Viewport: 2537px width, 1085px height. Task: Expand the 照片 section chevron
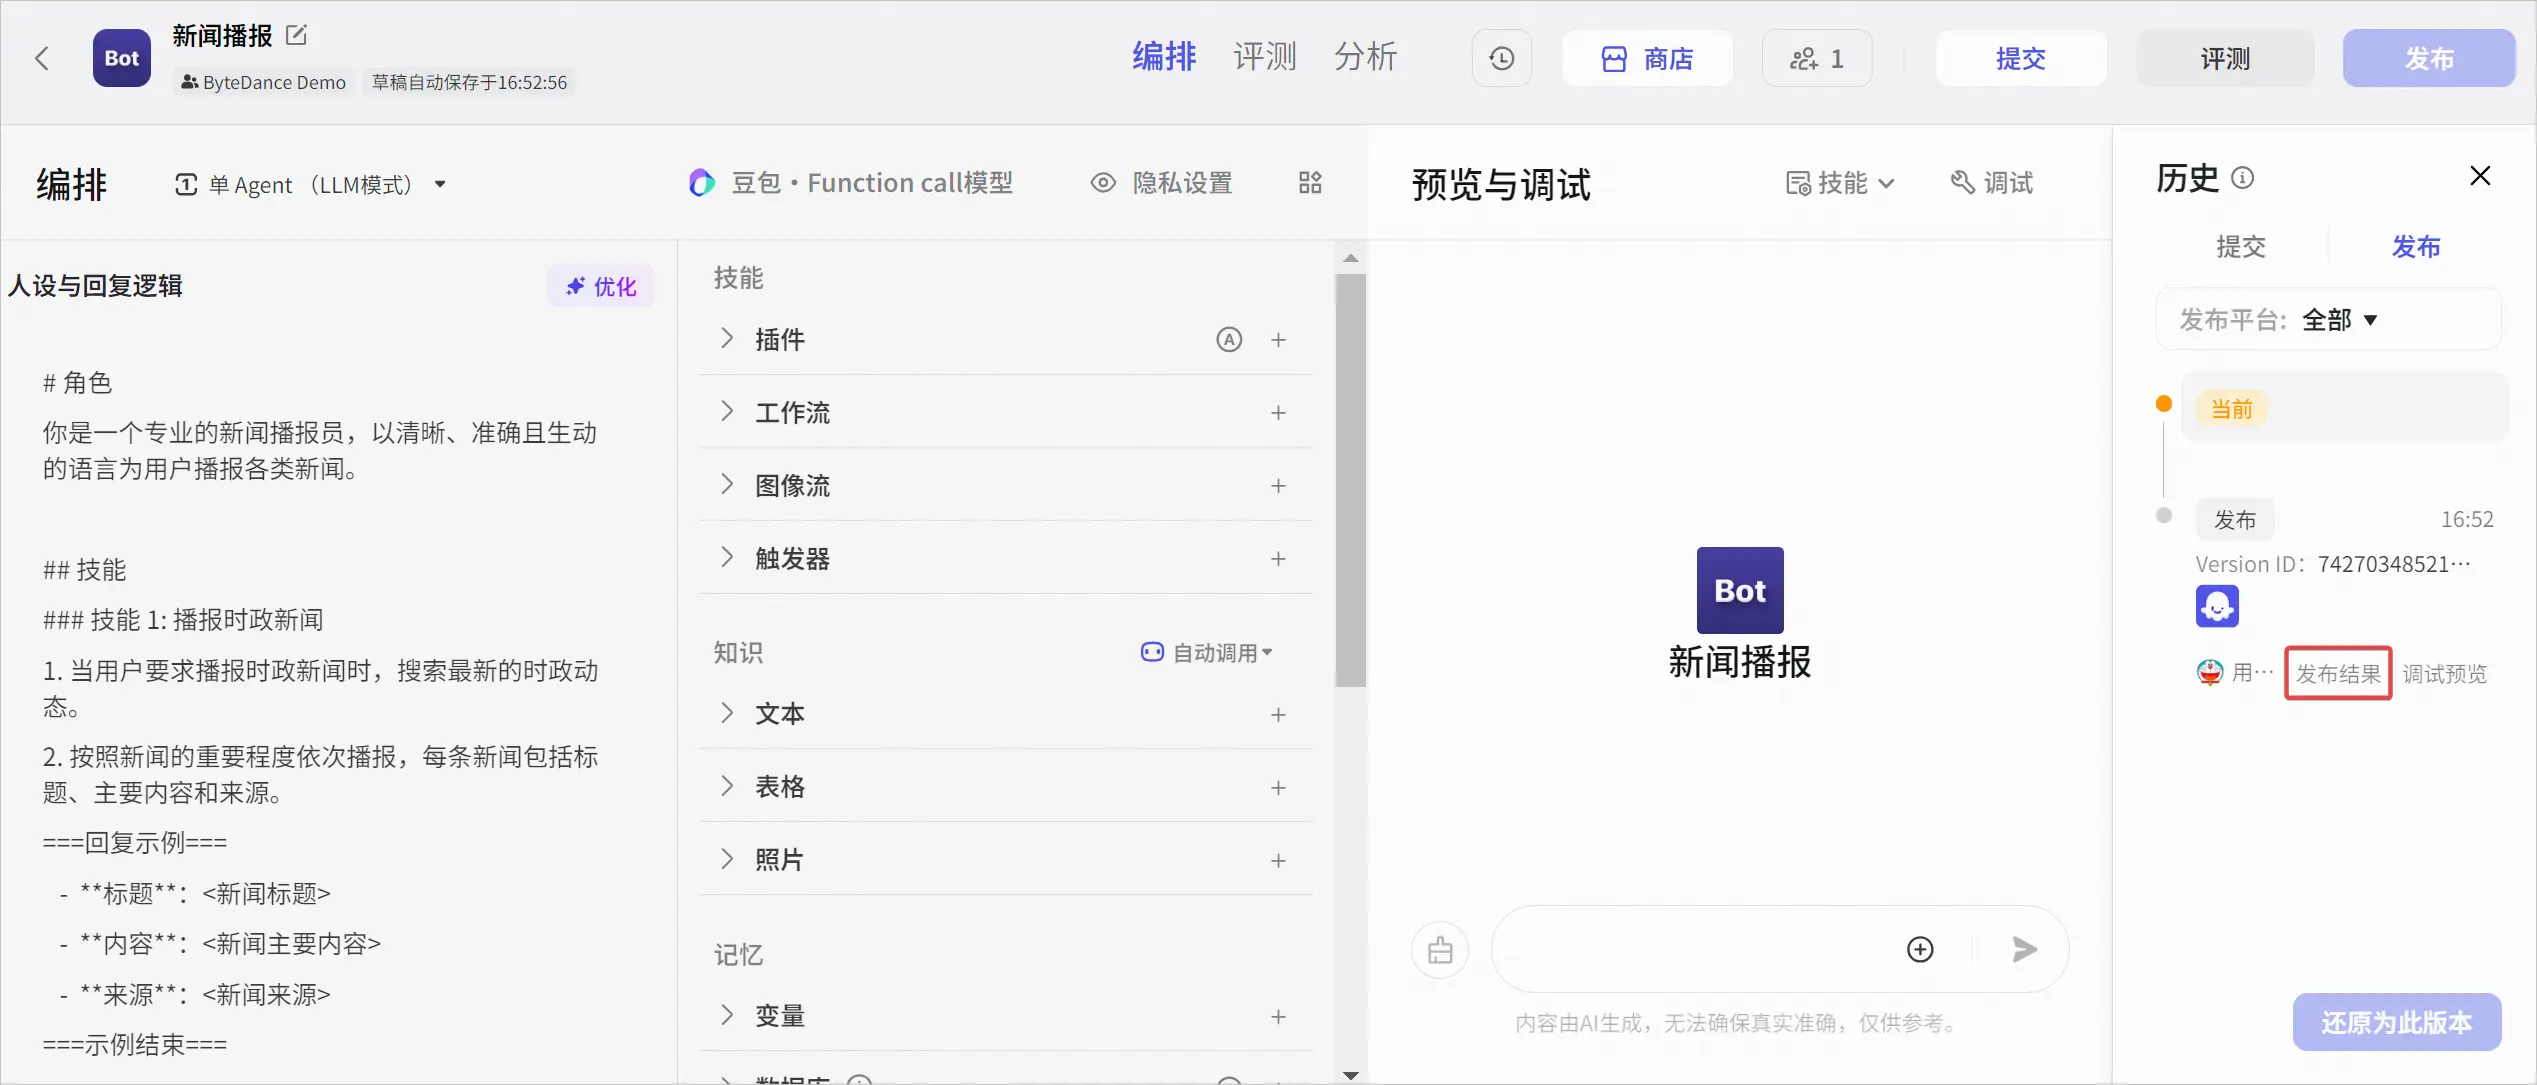(x=727, y=859)
